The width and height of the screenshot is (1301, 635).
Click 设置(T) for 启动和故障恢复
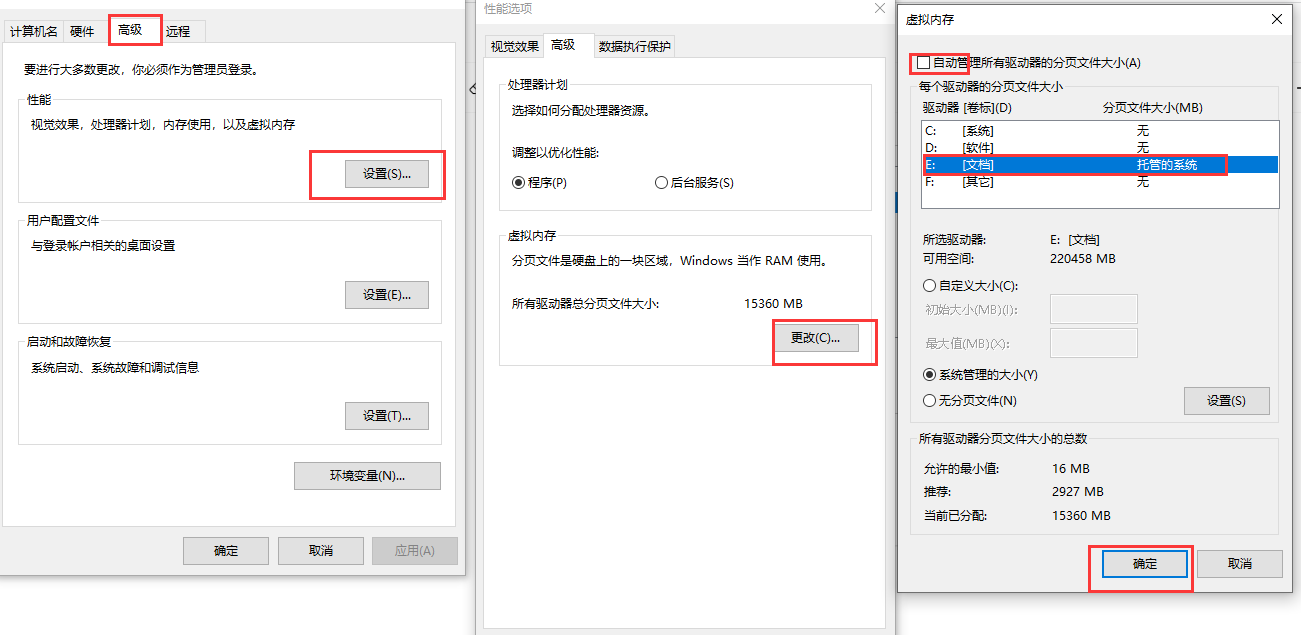click(387, 416)
